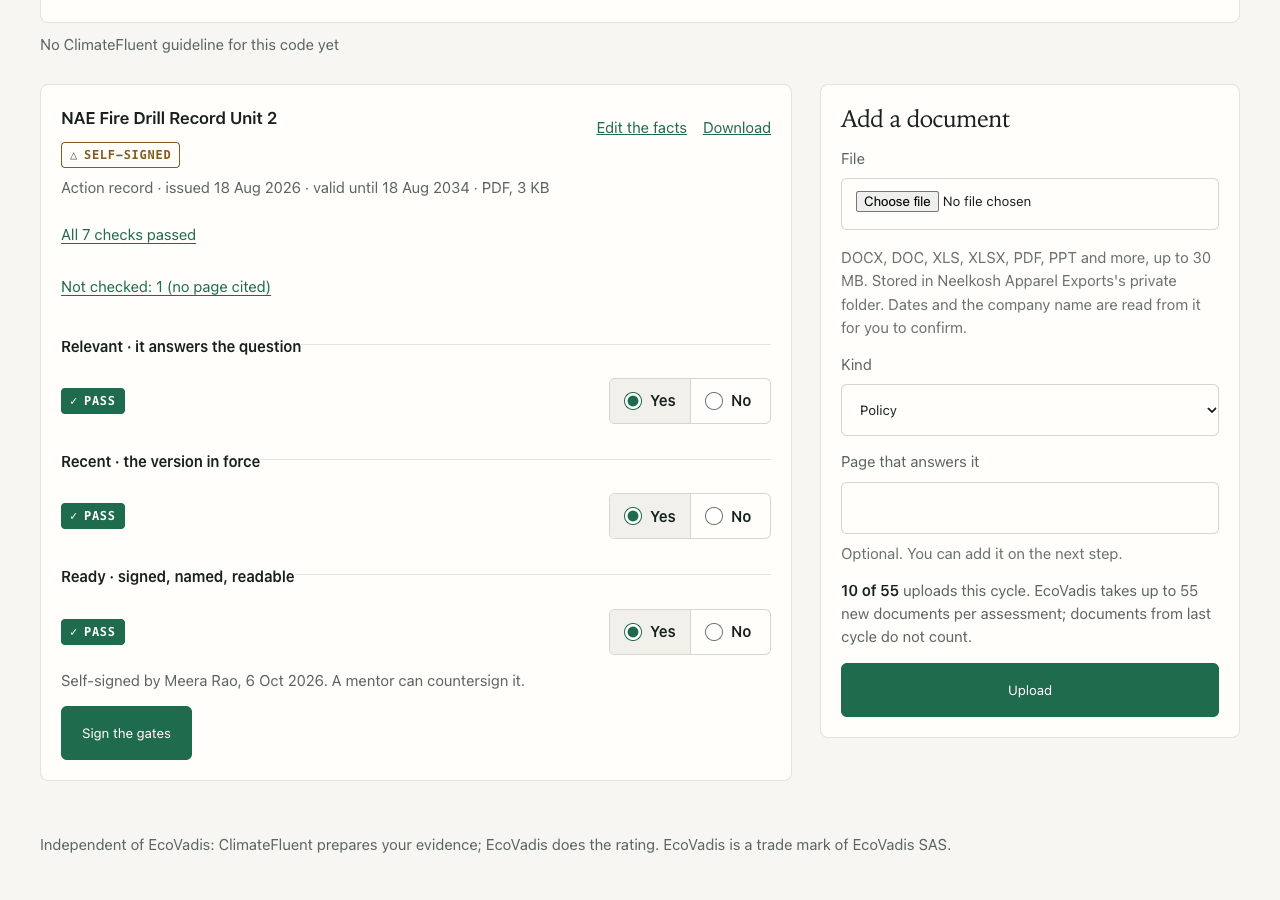The height and width of the screenshot is (900, 1280).
Task: Mark No for Ready signed, named, readable
Action: [730, 632]
